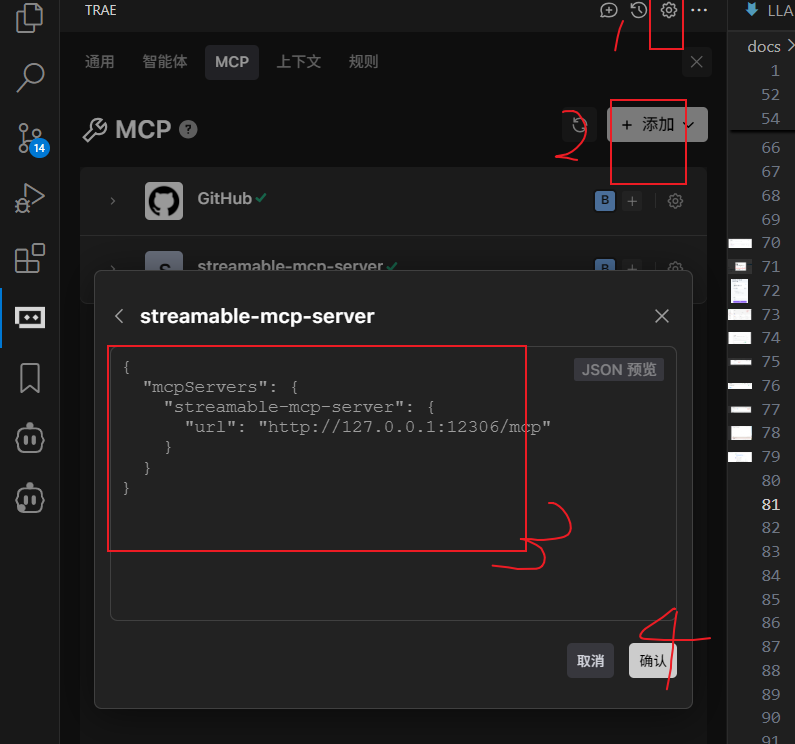Click the GitHub server name
This screenshot has height=744, width=795.
click(225, 198)
